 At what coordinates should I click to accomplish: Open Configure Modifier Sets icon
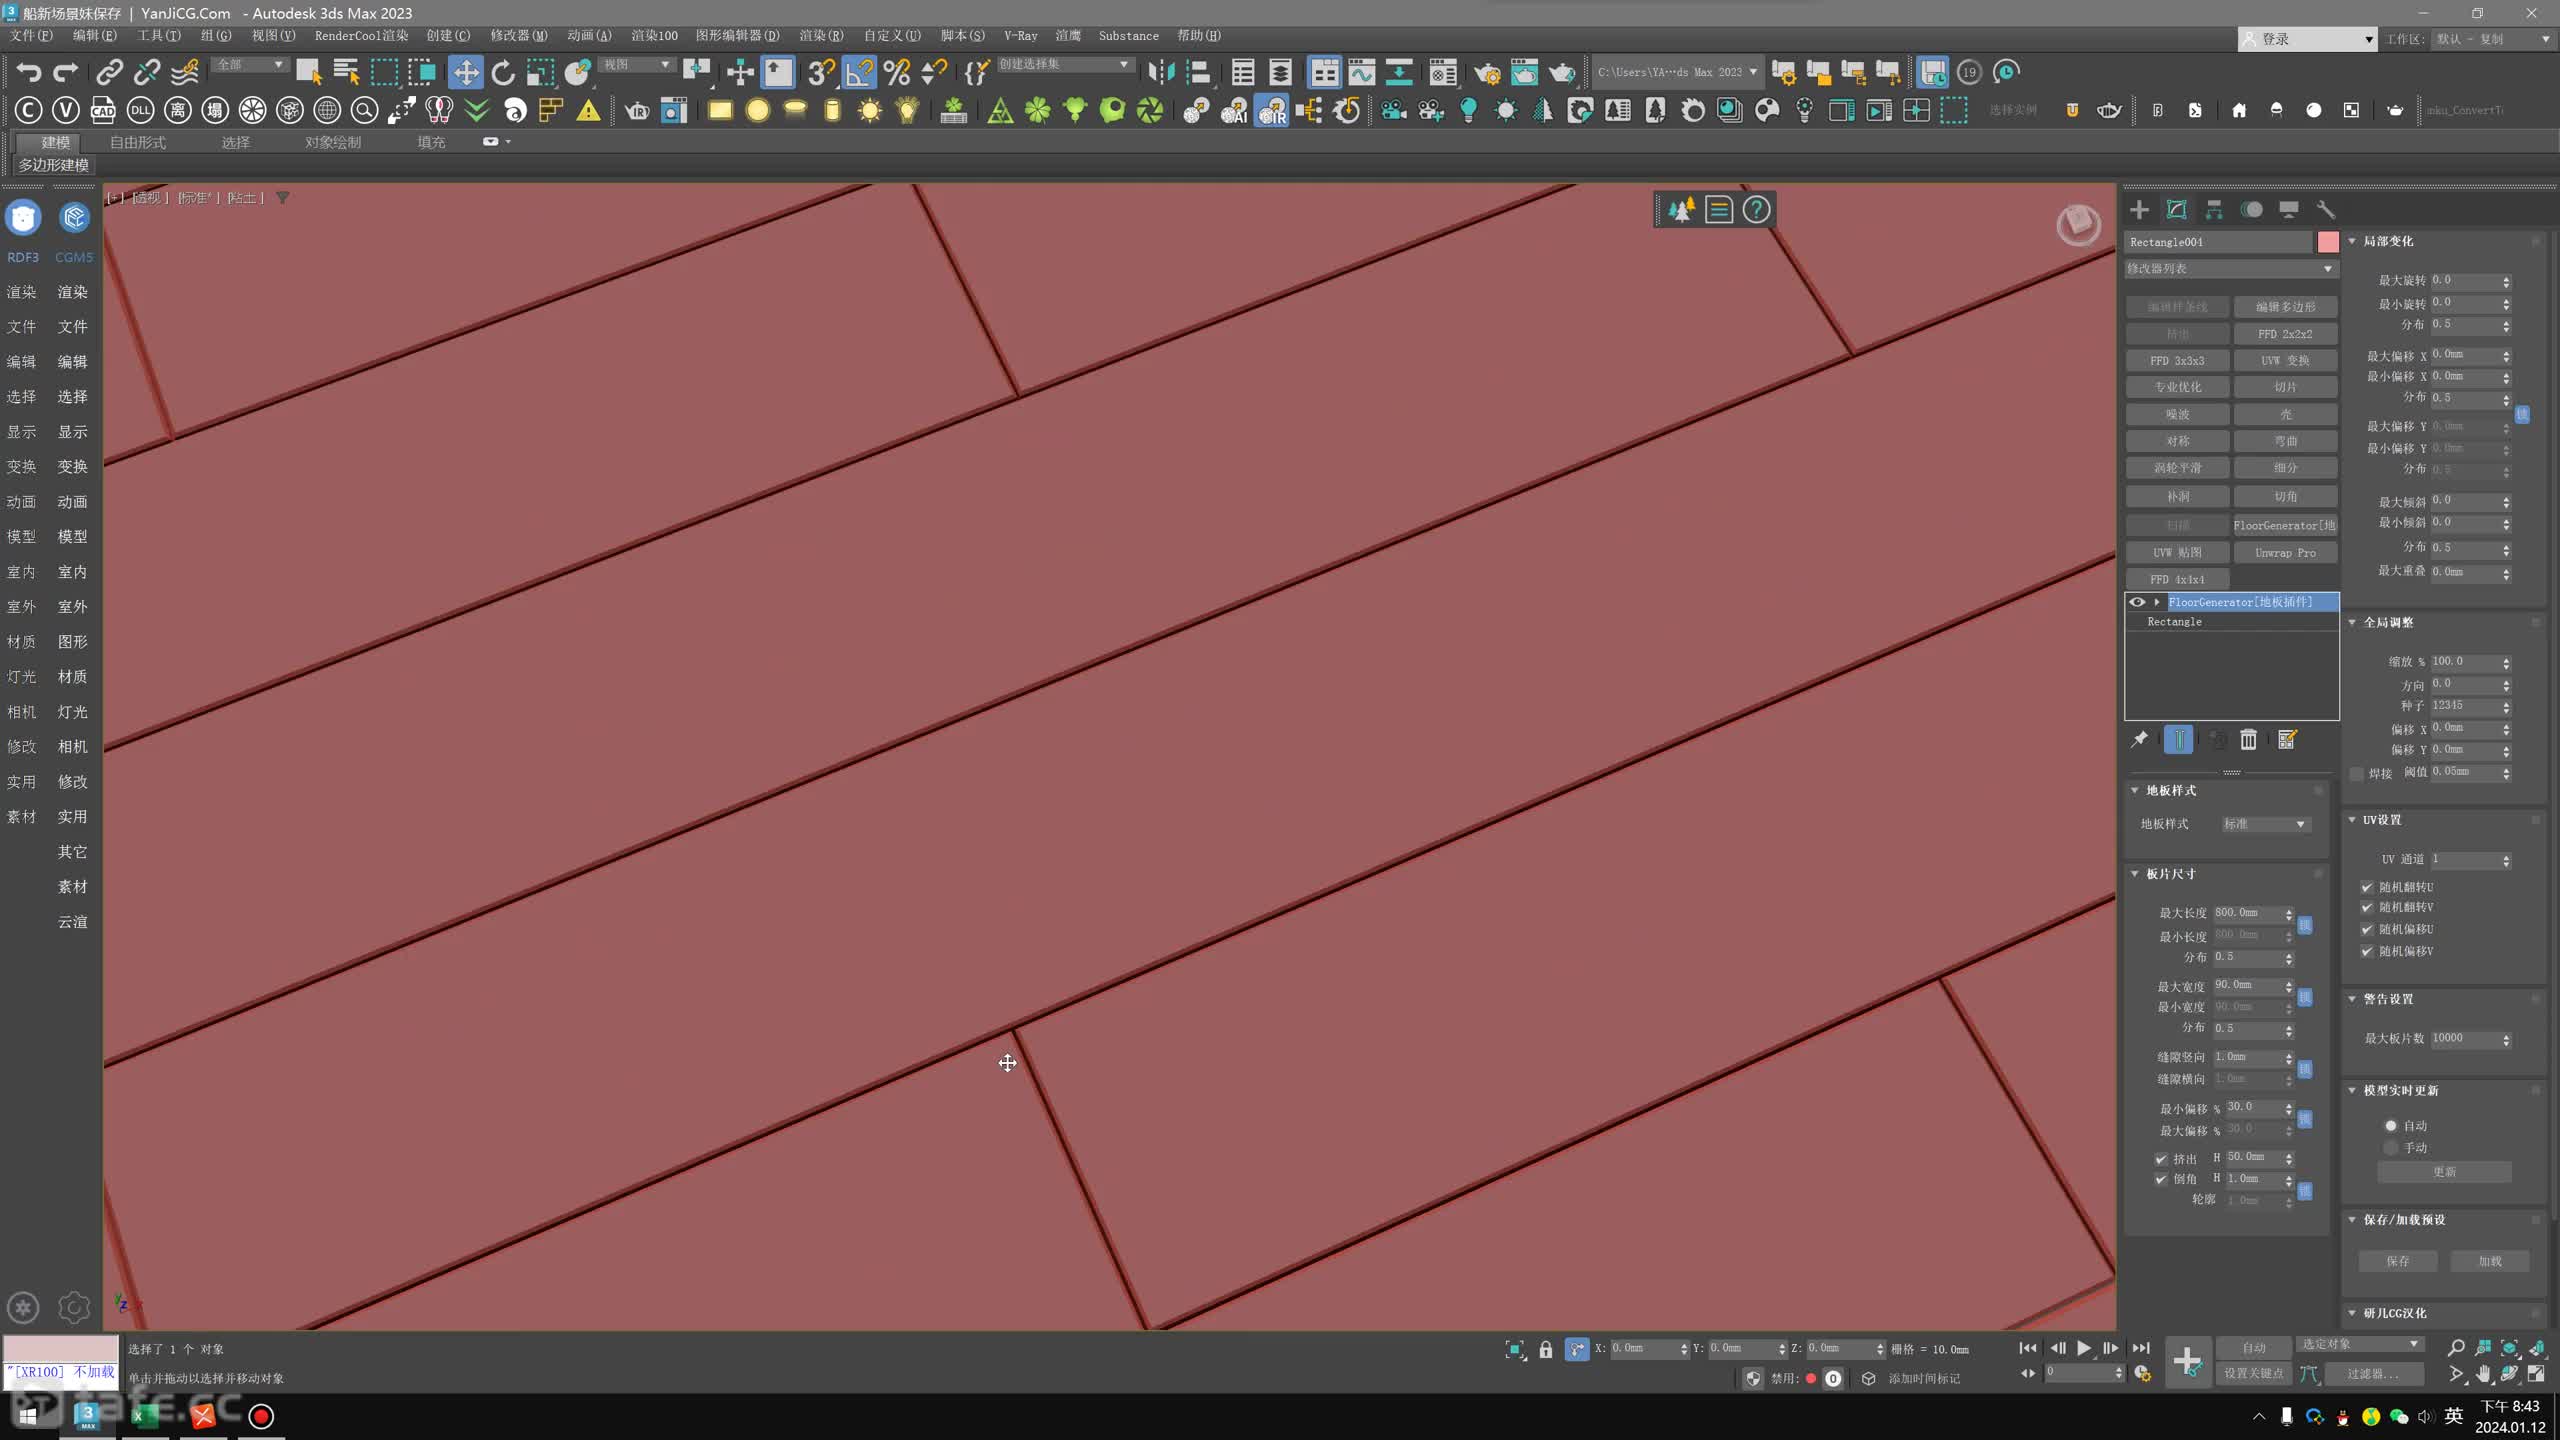coord(2287,739)
